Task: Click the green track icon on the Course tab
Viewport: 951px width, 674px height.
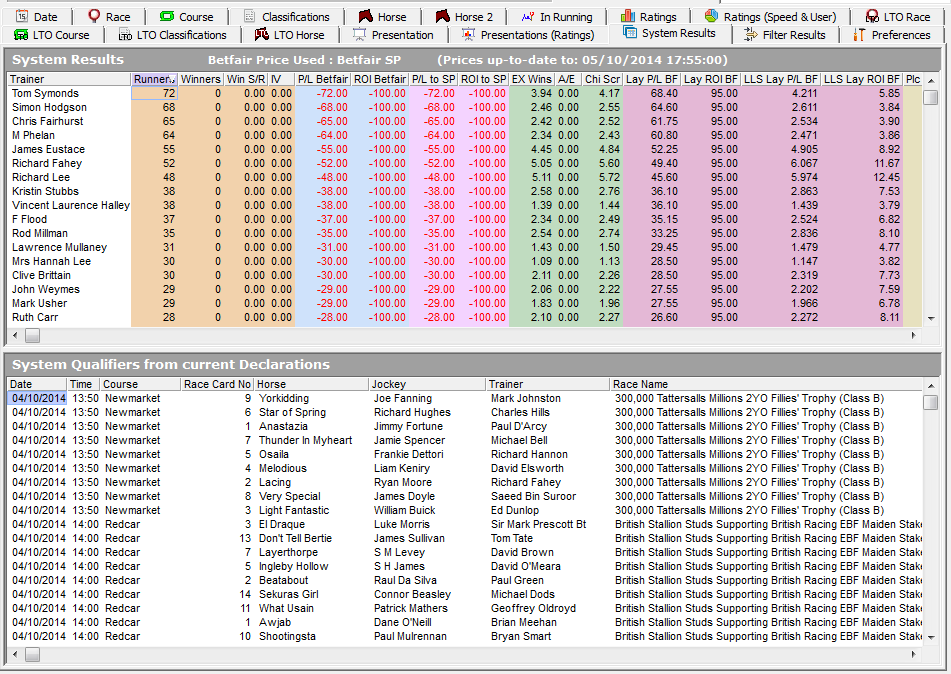Action: tap(167, 16)
